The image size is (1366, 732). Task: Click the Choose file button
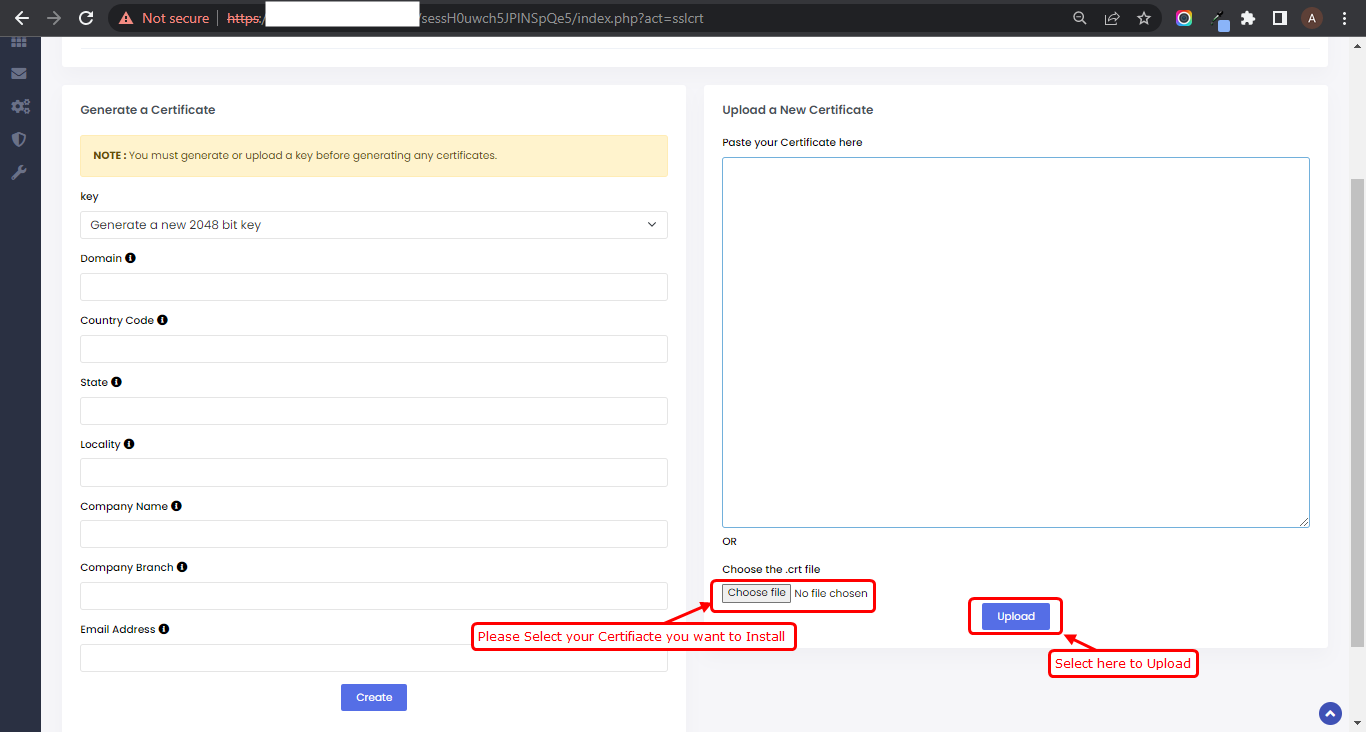756,593
